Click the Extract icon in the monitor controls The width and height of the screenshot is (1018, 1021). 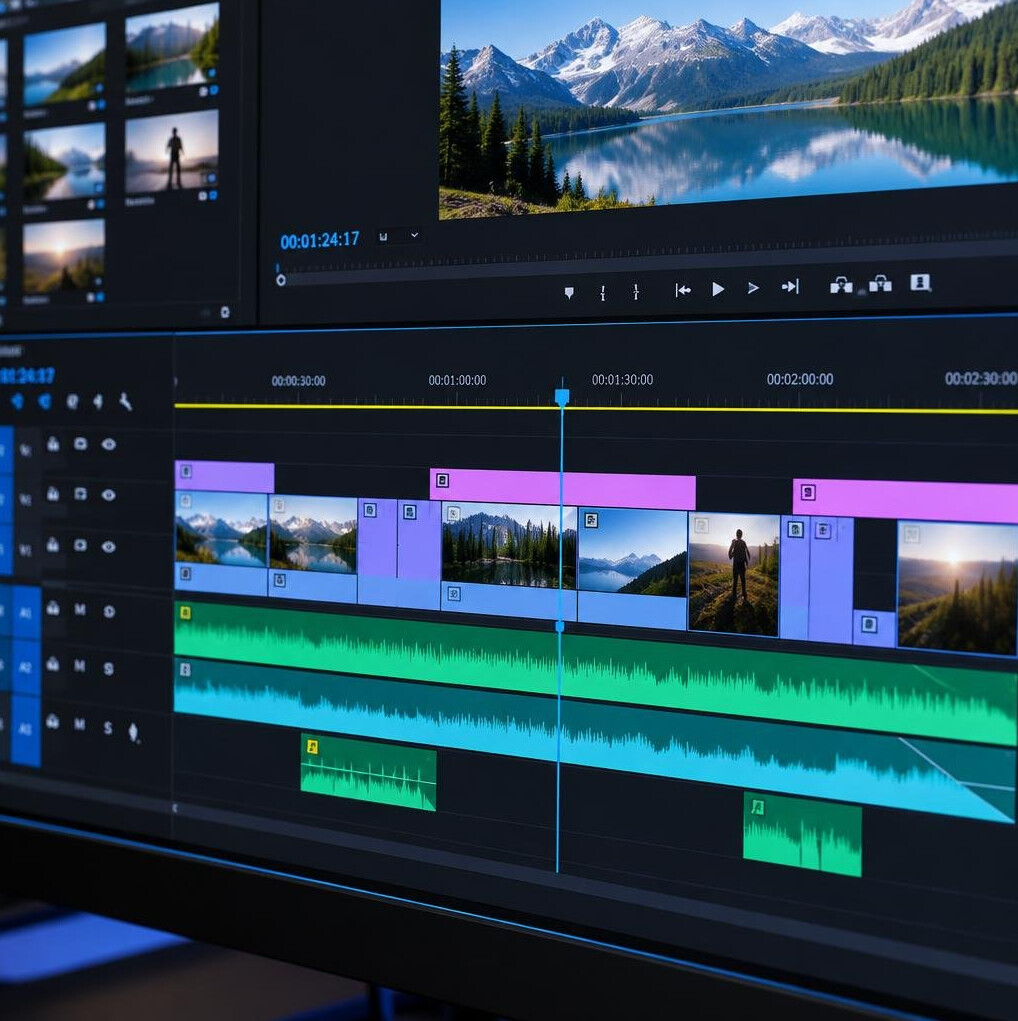(x=881, y=284)
